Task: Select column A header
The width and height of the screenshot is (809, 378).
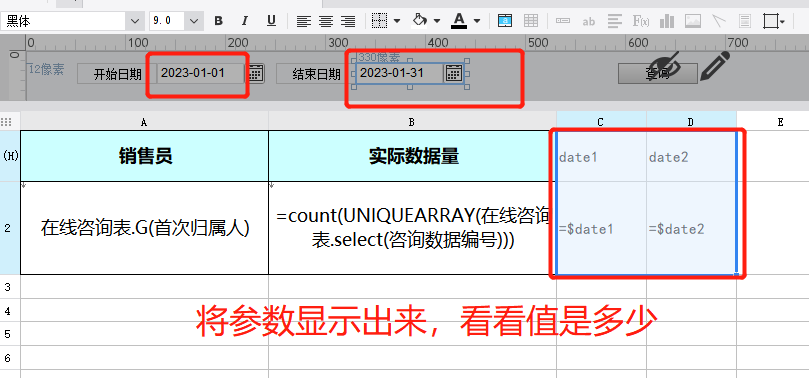Action: click(144, 122)
